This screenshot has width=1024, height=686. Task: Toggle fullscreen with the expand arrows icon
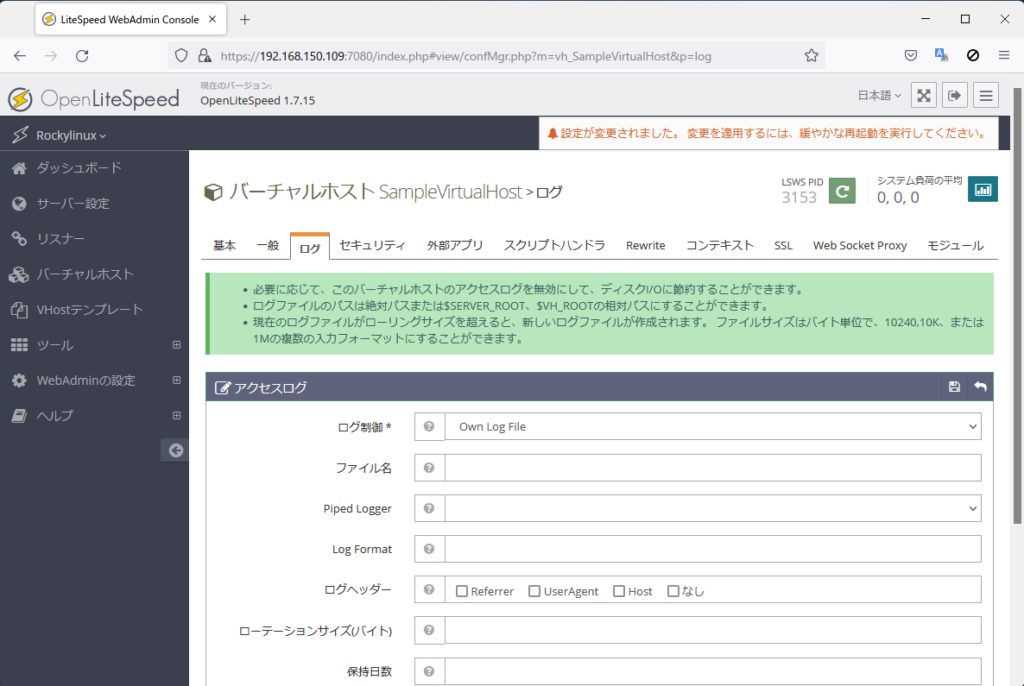[924, 95]
